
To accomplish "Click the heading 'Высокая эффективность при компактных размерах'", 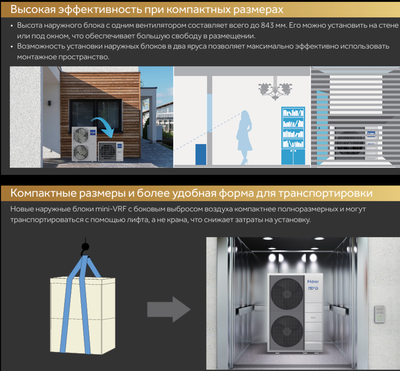I will (x=147, y=9).
